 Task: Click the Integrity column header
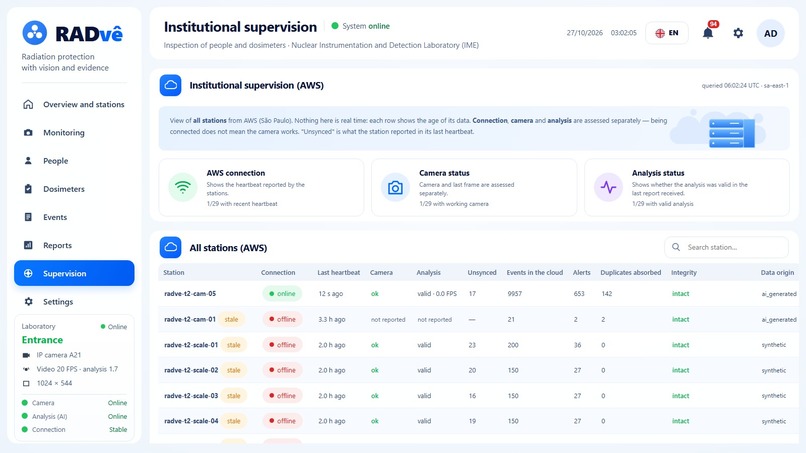coord(684,273)
